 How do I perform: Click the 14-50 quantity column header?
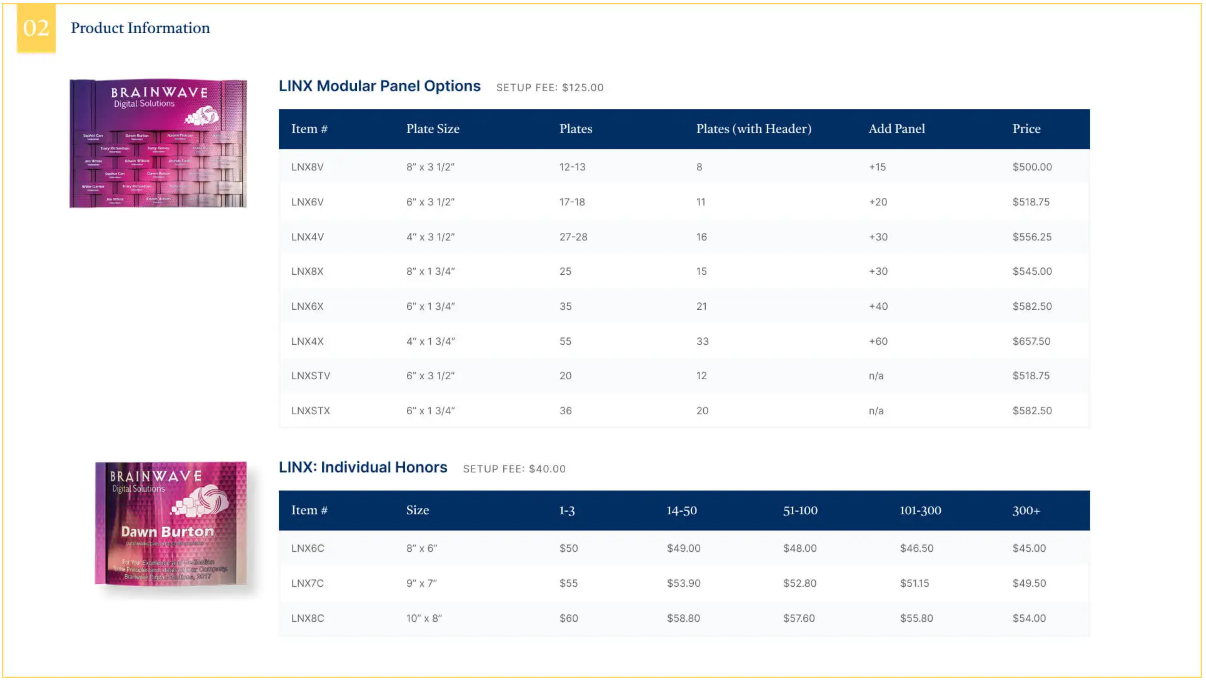pos(681,511)
